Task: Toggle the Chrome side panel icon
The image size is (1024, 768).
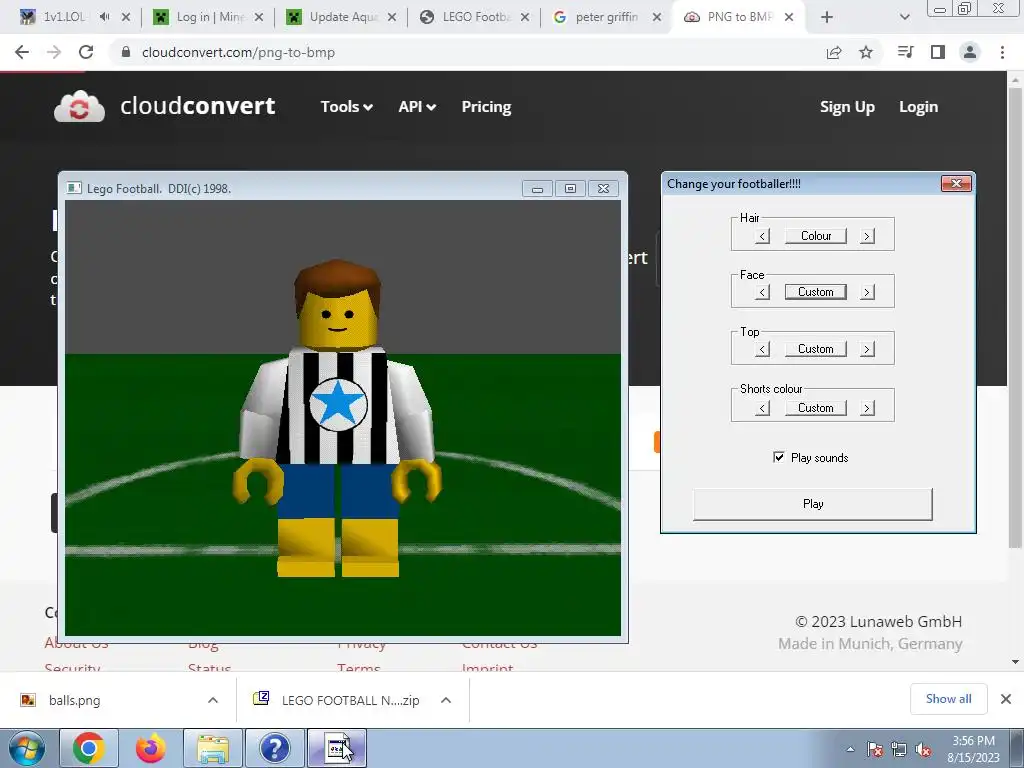Action: click(938, 52)
